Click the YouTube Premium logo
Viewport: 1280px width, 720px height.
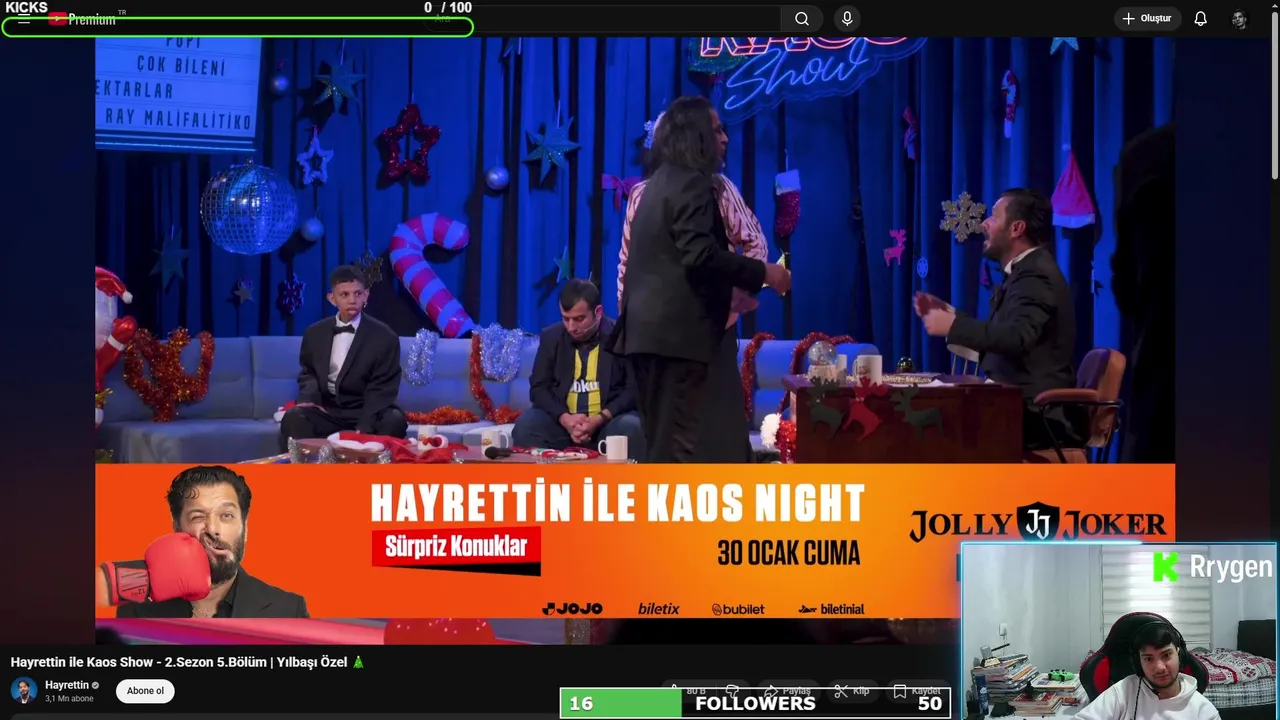(82, 19)
